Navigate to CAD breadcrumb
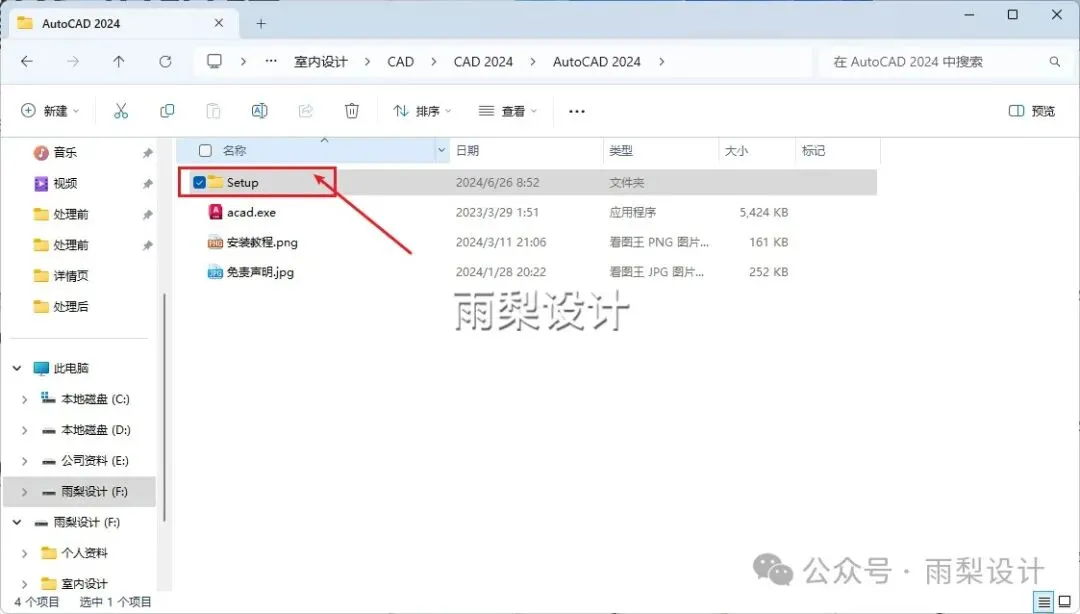This screenshot has height=614, width=1080. tap(400, 61)
